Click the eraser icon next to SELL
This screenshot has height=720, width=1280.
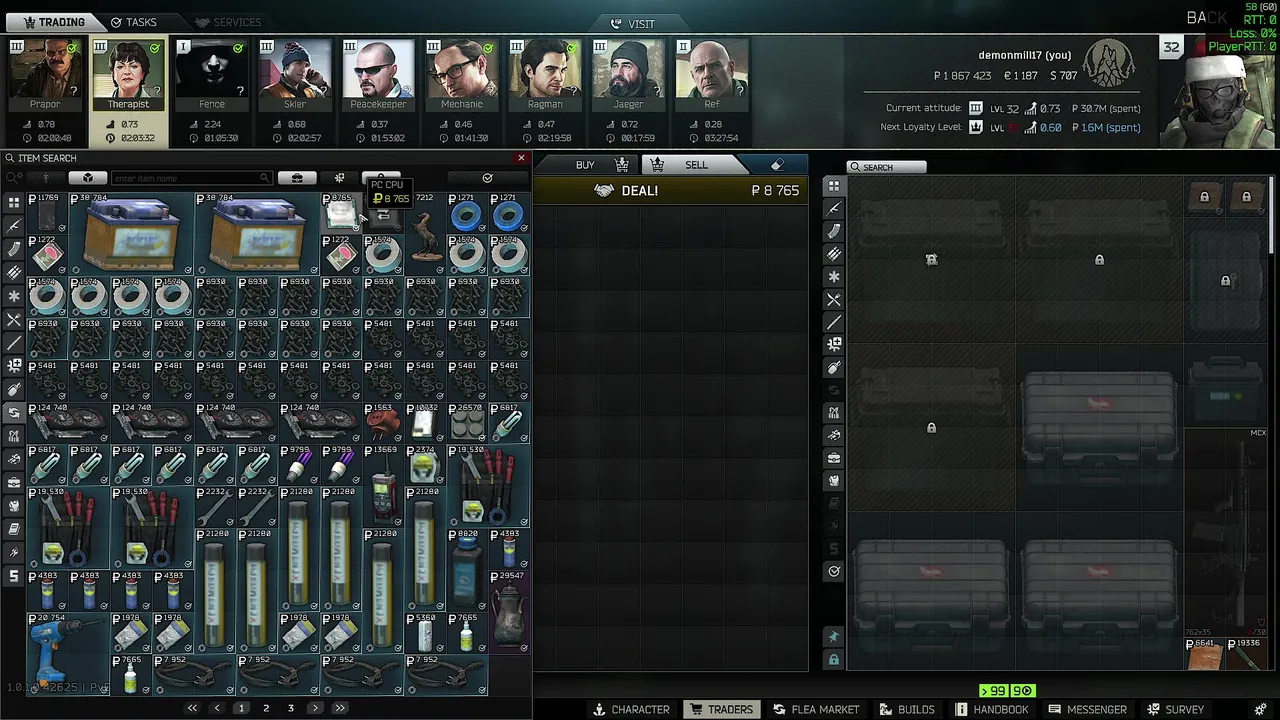(777, 165)
